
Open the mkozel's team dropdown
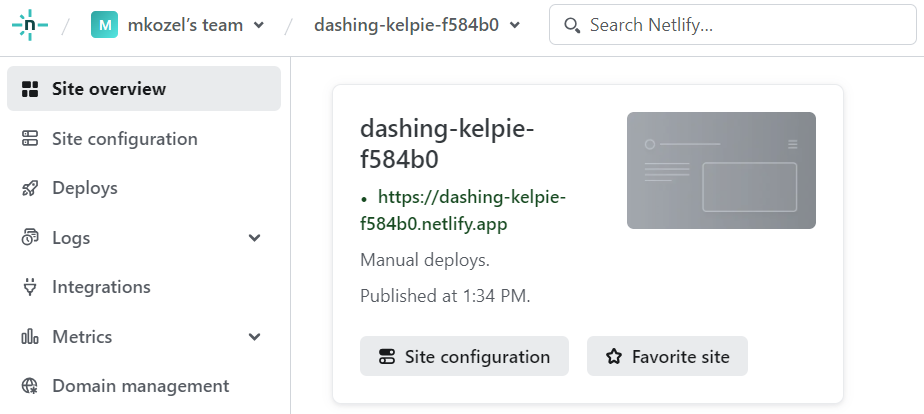coord(259,25)
